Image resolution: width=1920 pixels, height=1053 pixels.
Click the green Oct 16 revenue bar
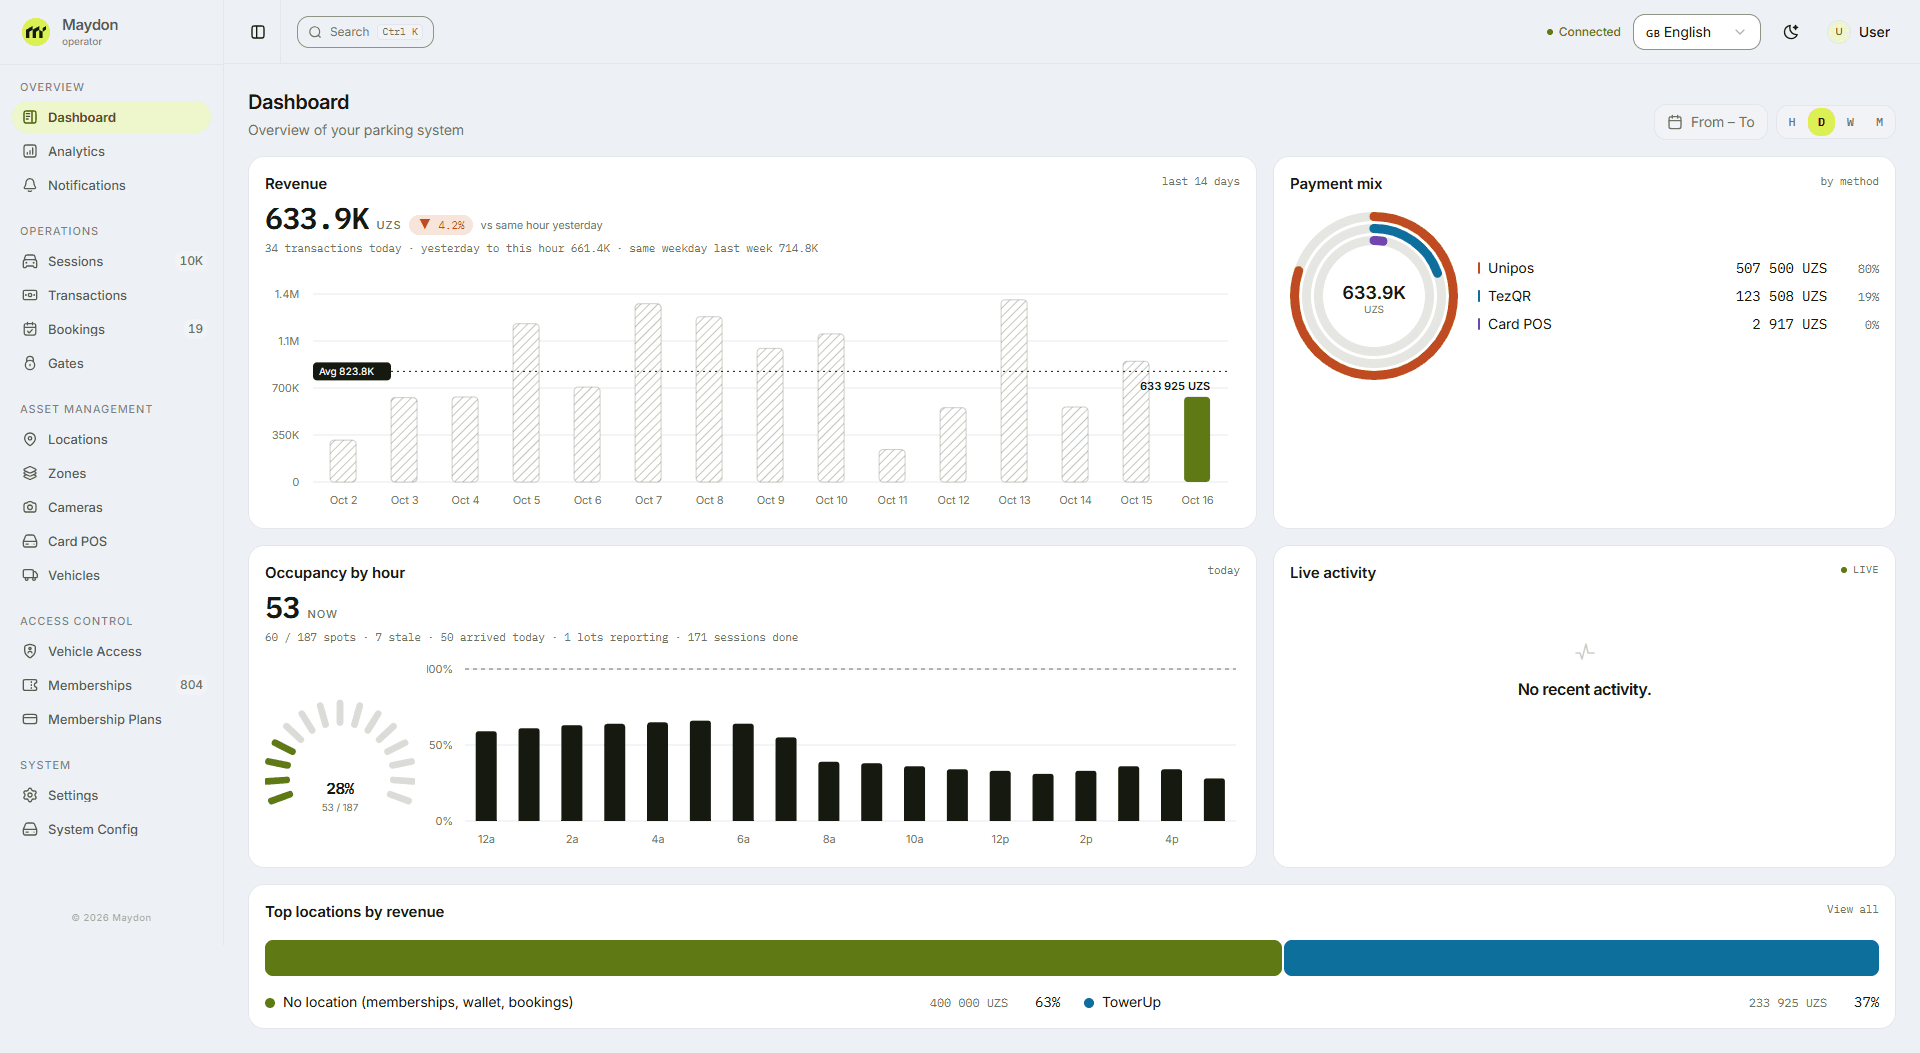coord(1197,440)
